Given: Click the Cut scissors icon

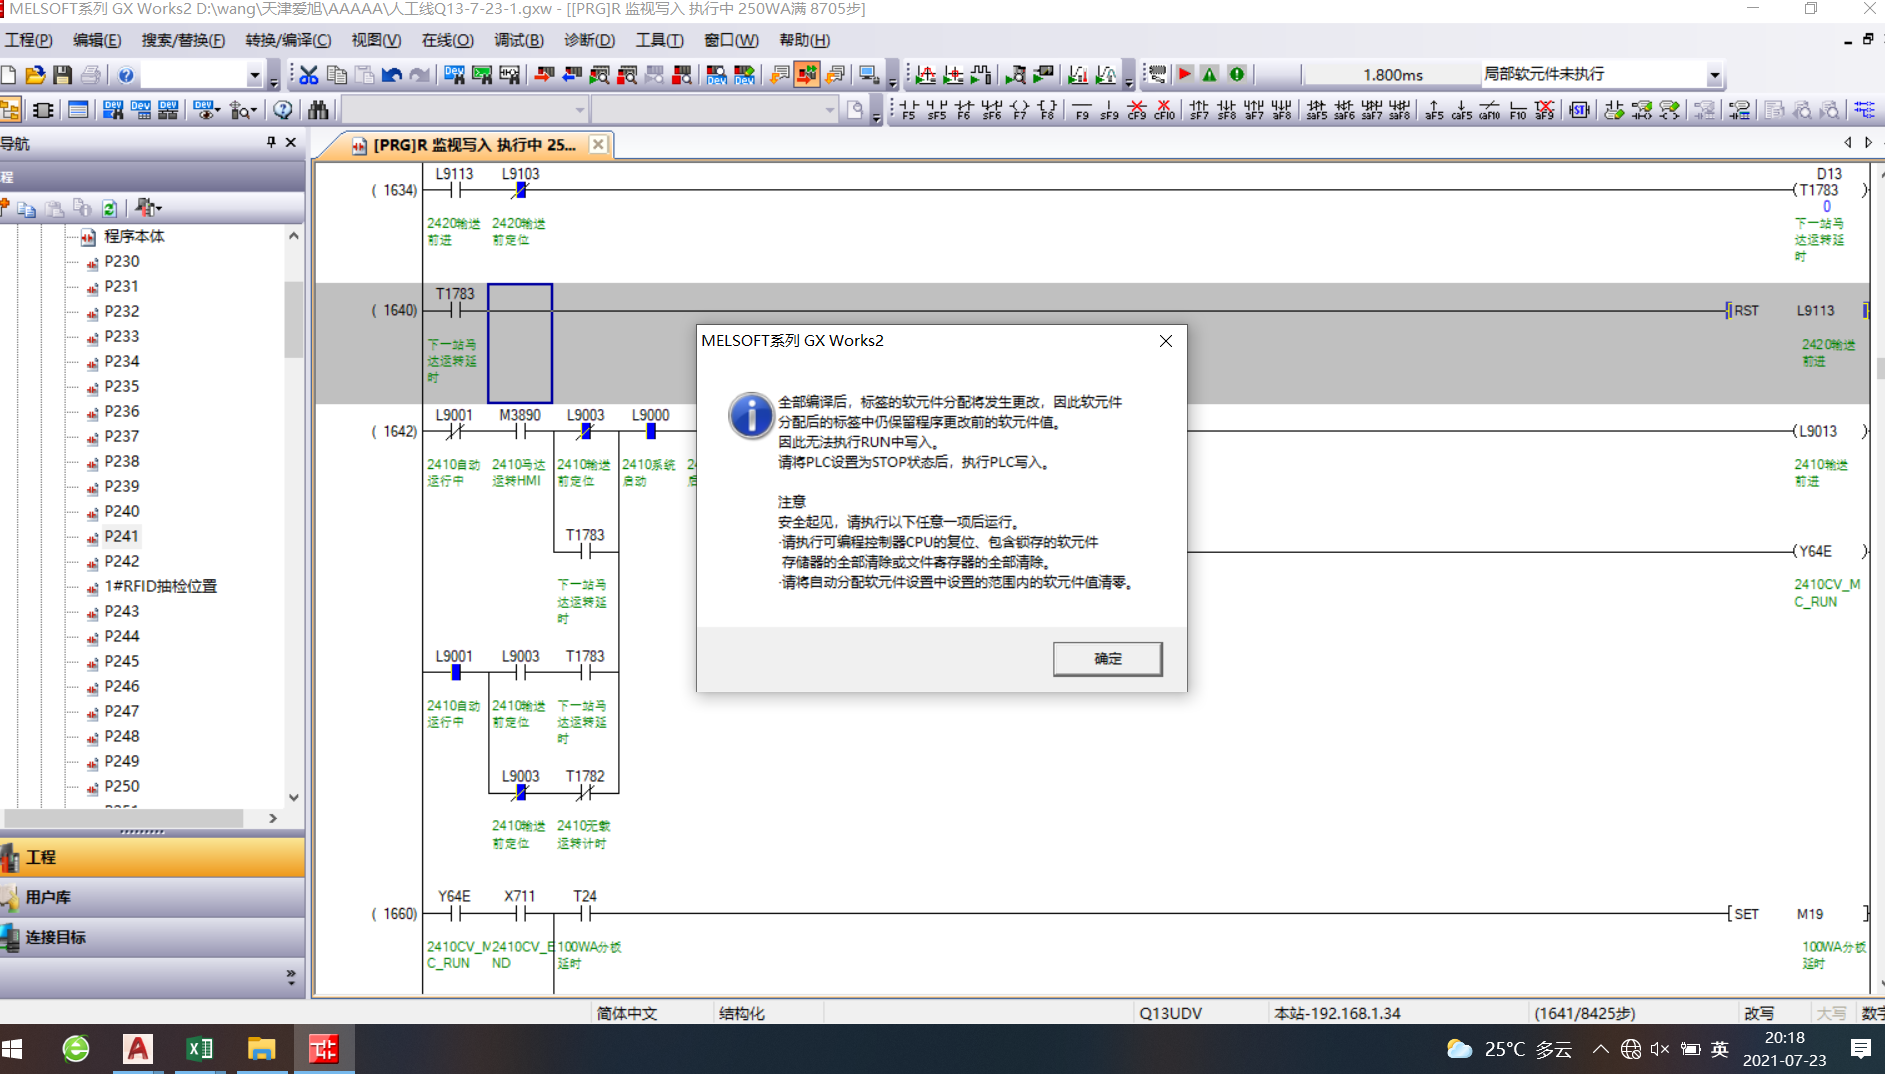Looking at the screenshot, I should coord(309,75).
